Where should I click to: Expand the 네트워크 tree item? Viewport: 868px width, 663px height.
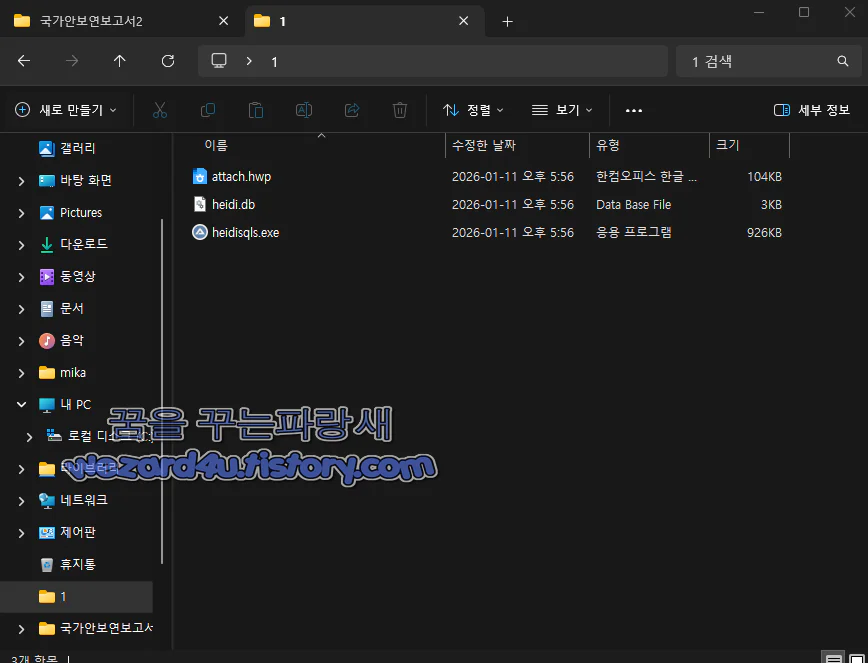(19, 500)
